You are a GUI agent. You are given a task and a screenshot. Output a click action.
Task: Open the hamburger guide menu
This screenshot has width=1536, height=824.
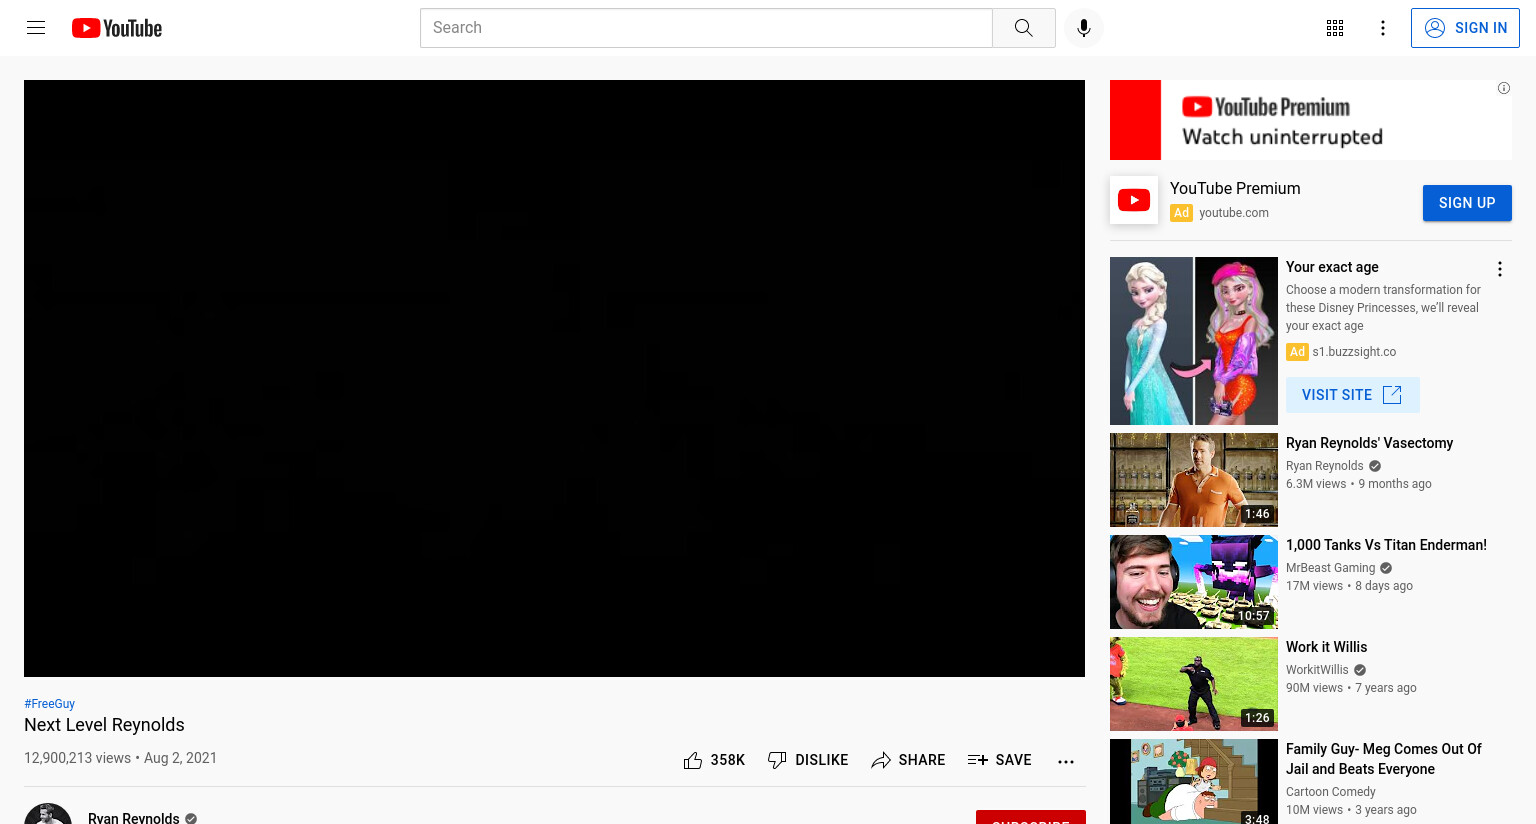(36, 28)
